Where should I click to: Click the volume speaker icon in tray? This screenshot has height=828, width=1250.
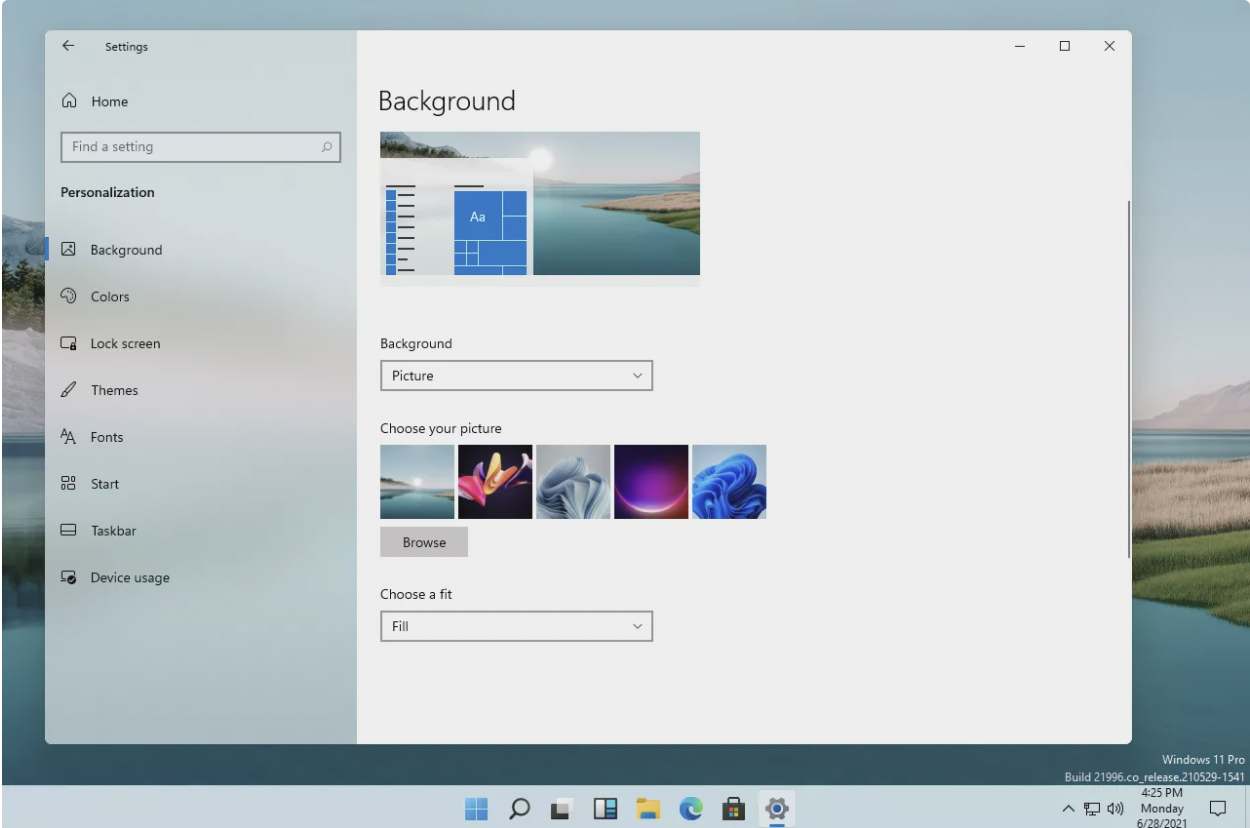tap(1115, 808)
